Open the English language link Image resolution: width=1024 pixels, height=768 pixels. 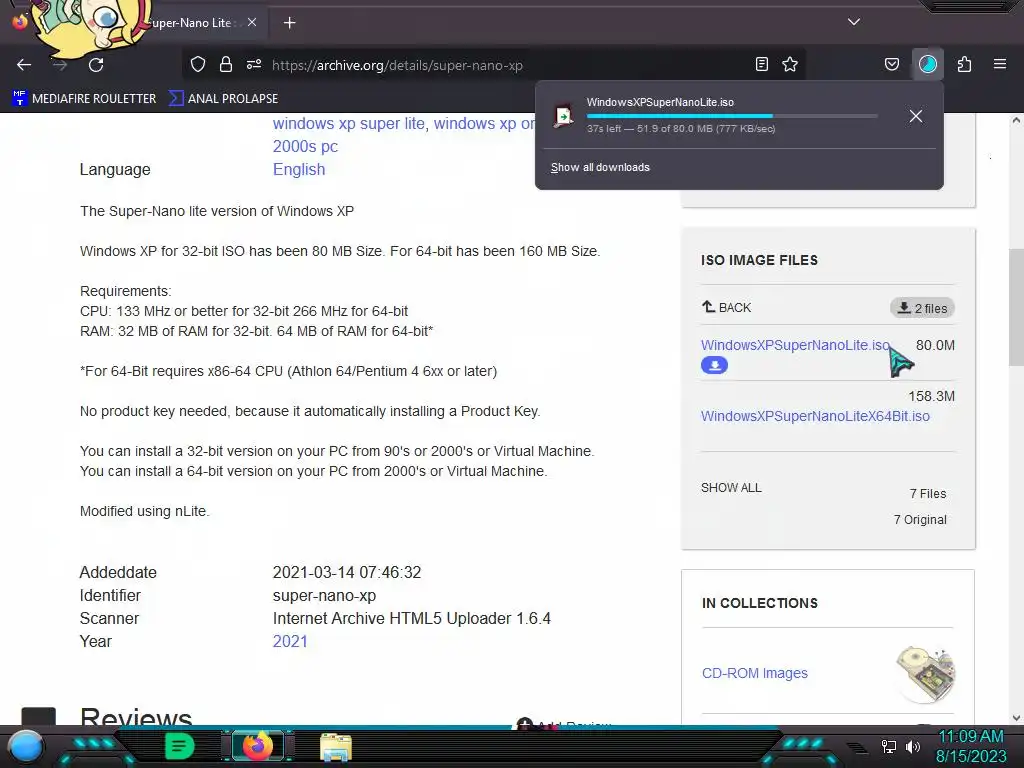pyautogui.click(x=298, y=169)
